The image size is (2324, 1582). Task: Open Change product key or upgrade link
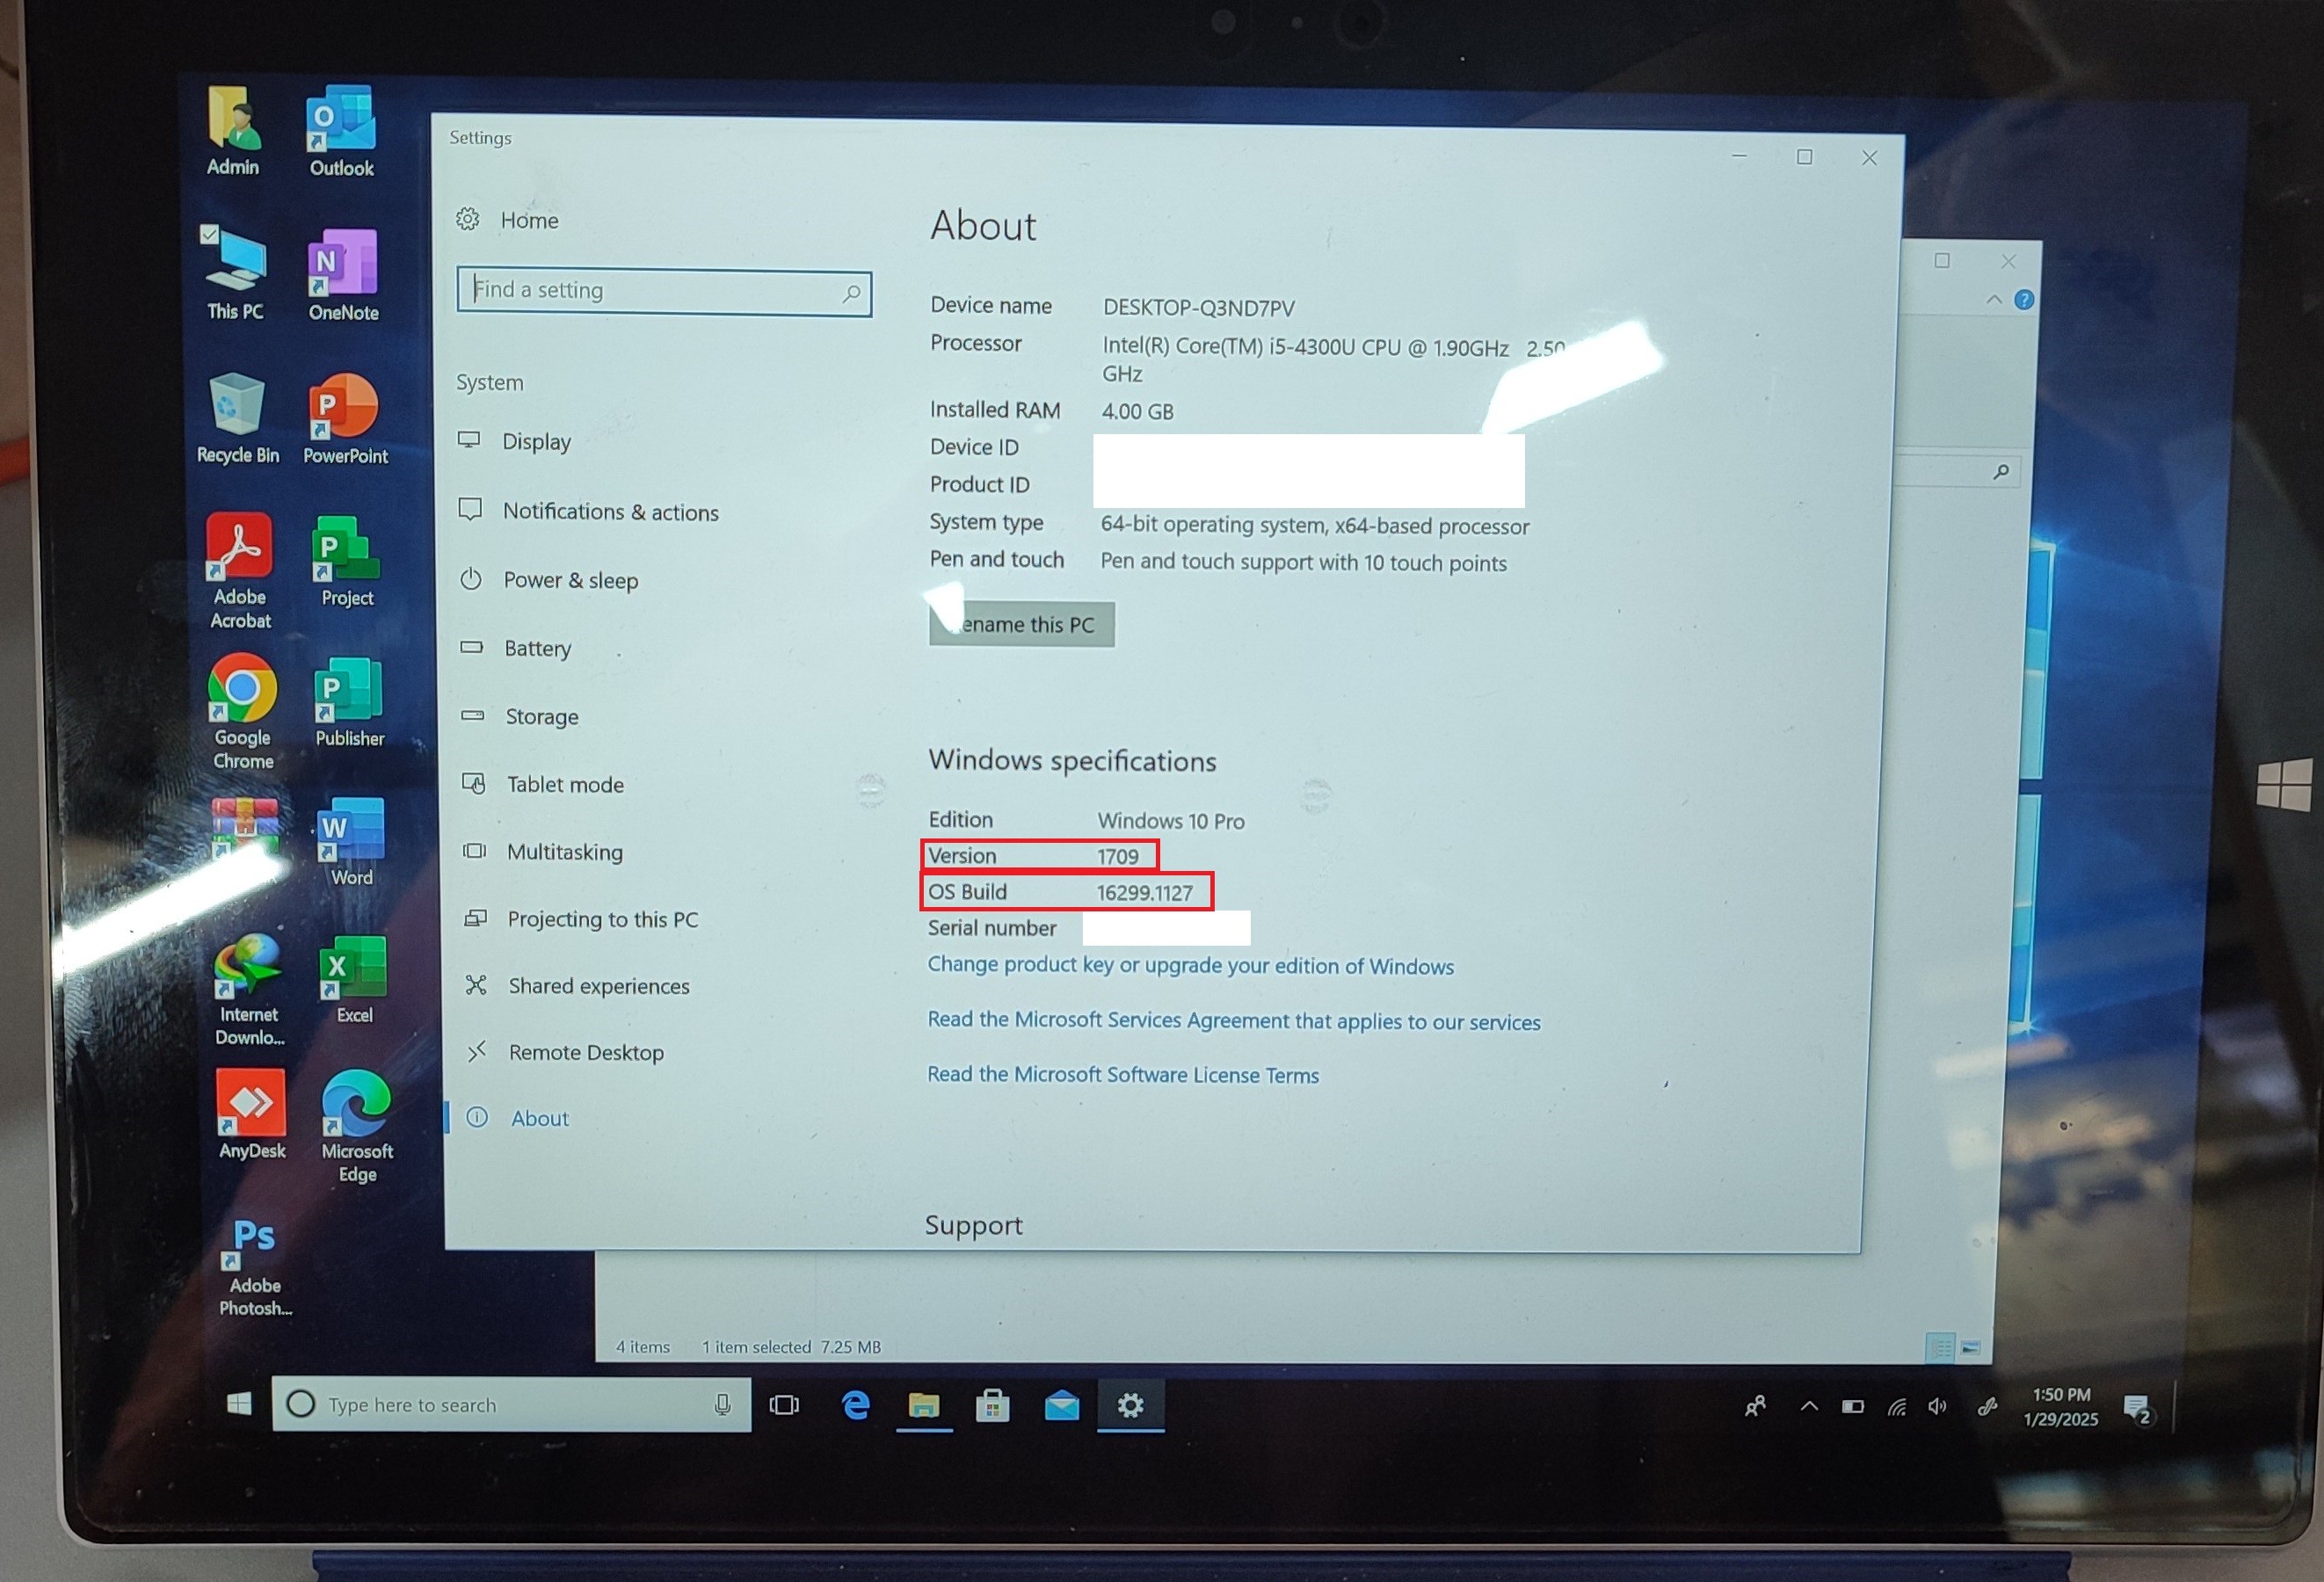(1190, 965)
